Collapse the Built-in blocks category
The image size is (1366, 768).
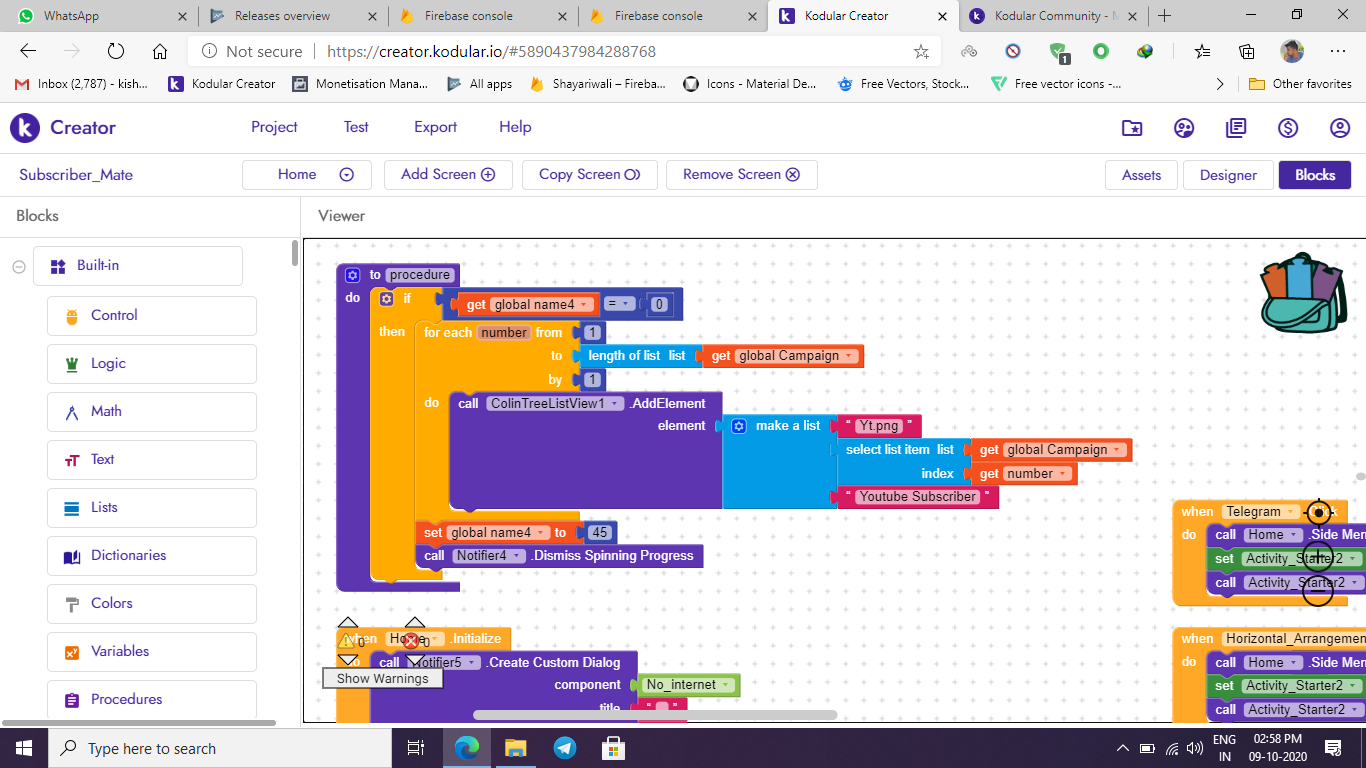[x=18, y=266]
